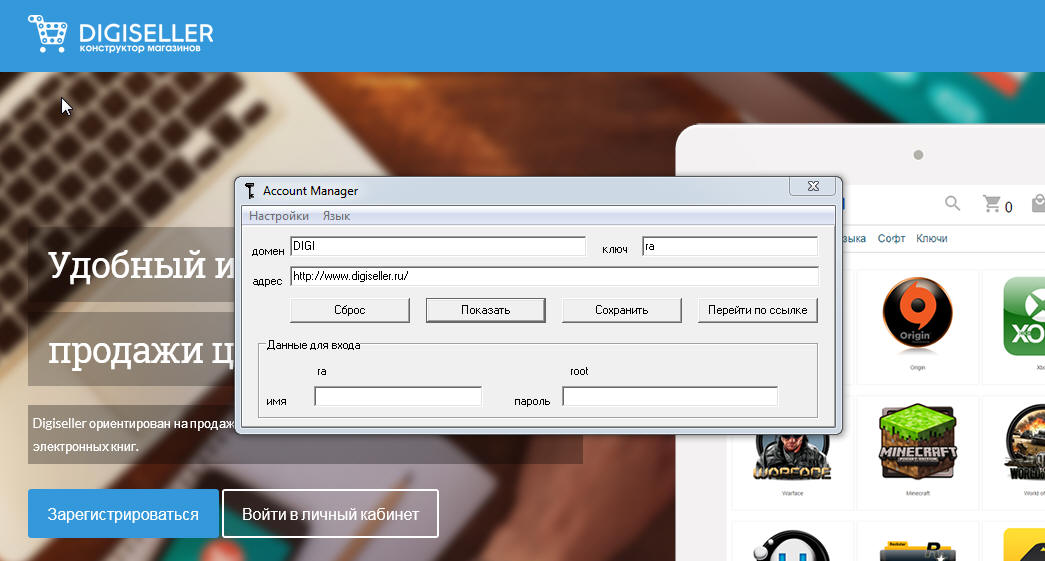Viewport: 1045px width, 561px height.
Task: Open the shopping cart icon in store preview
Action: click(992, 205)
